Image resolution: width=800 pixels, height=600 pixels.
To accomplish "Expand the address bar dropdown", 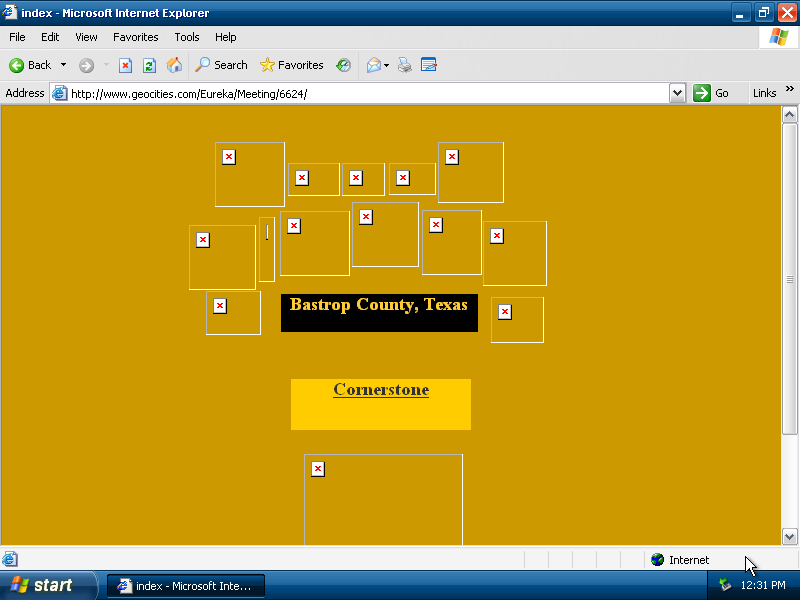I will [677, 93].
